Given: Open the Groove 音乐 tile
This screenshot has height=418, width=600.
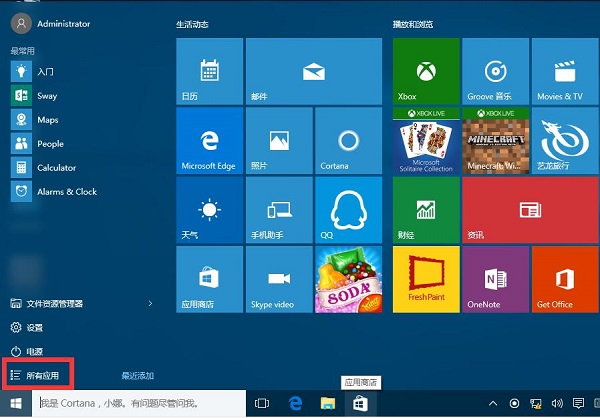Looking at the screenshot, I should (x=496, y=71).
